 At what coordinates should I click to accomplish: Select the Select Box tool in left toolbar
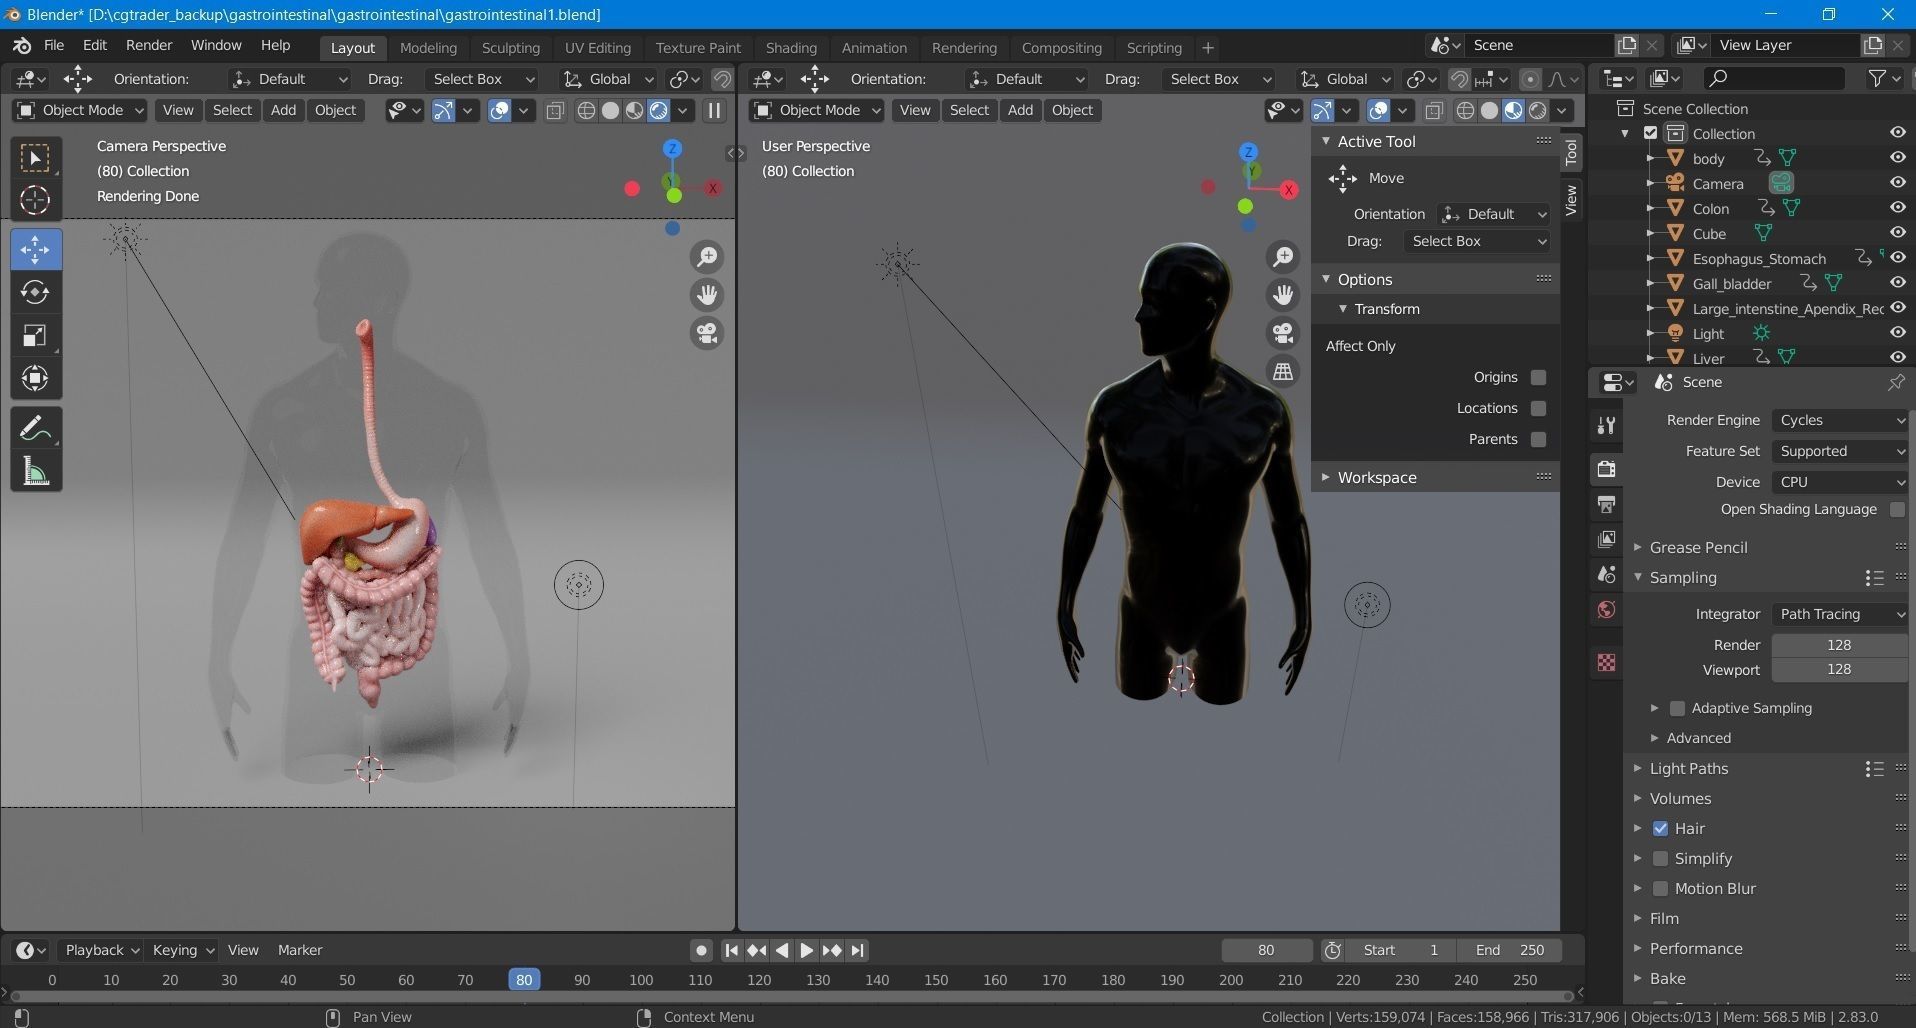[x=36, y=158]
